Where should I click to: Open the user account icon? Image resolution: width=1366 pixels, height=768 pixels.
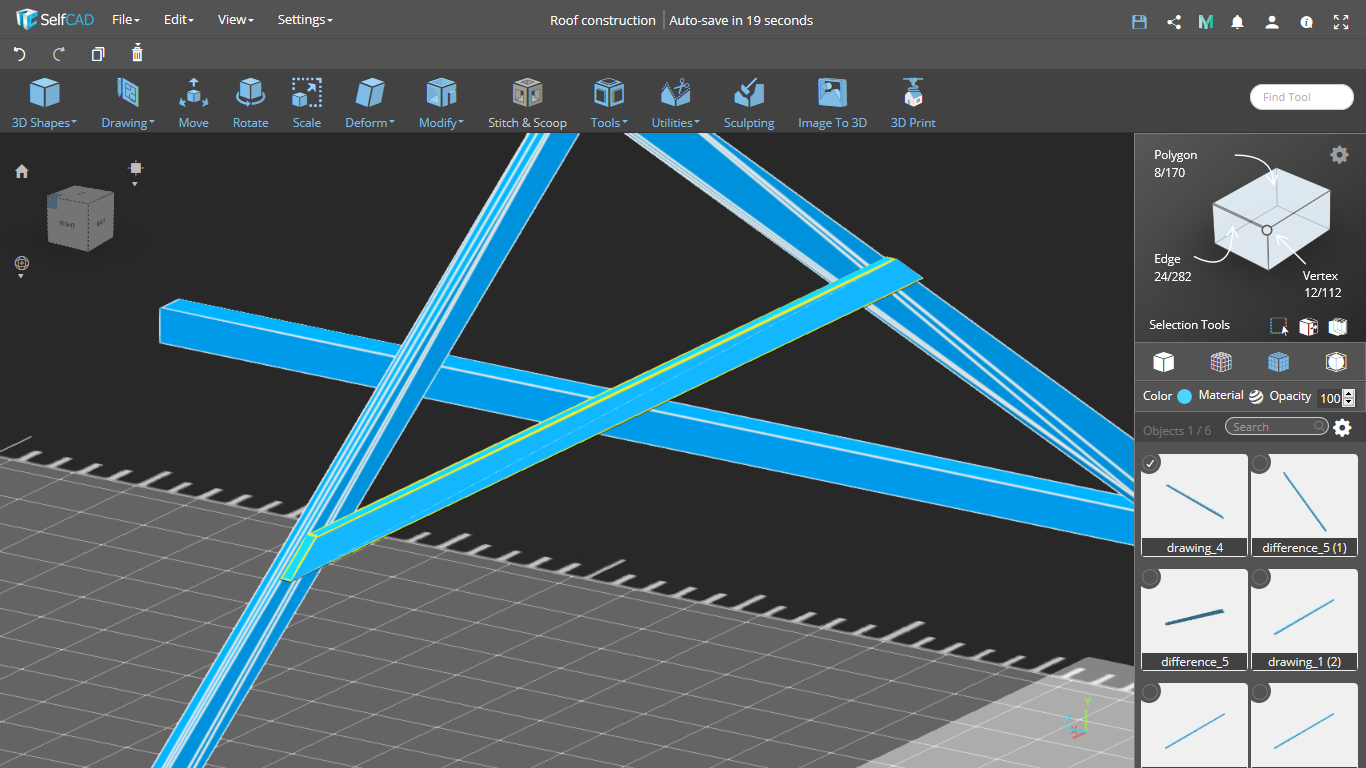coord(1272,21)
